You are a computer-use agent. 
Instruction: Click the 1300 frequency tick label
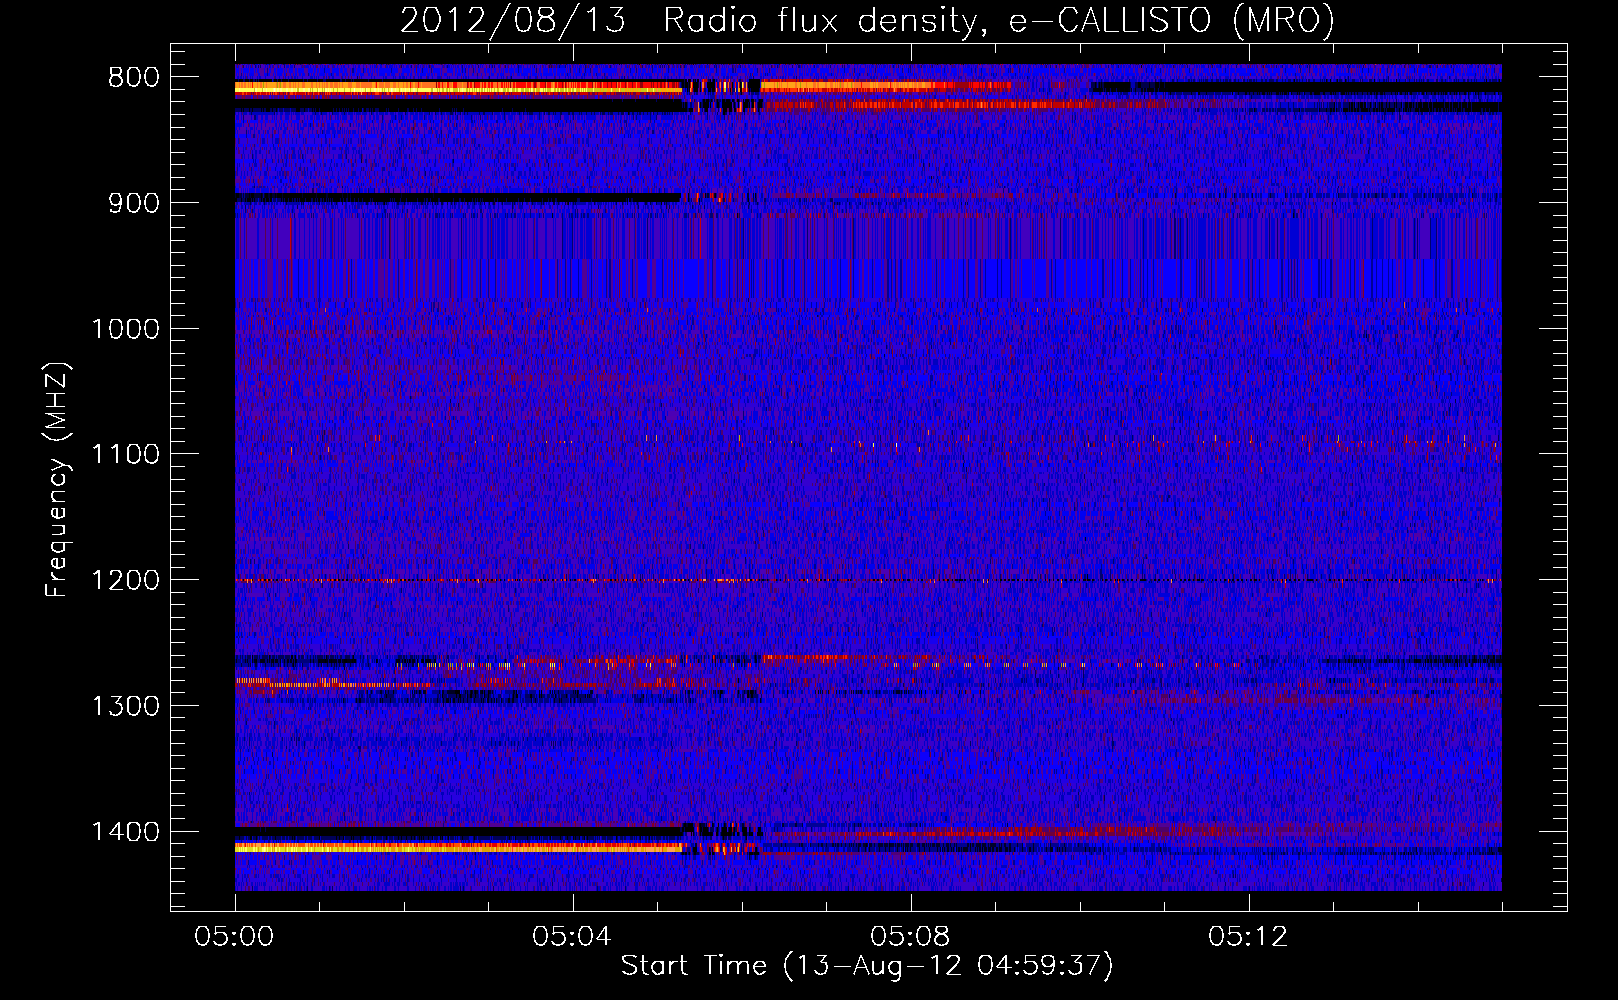click(125, 706)
